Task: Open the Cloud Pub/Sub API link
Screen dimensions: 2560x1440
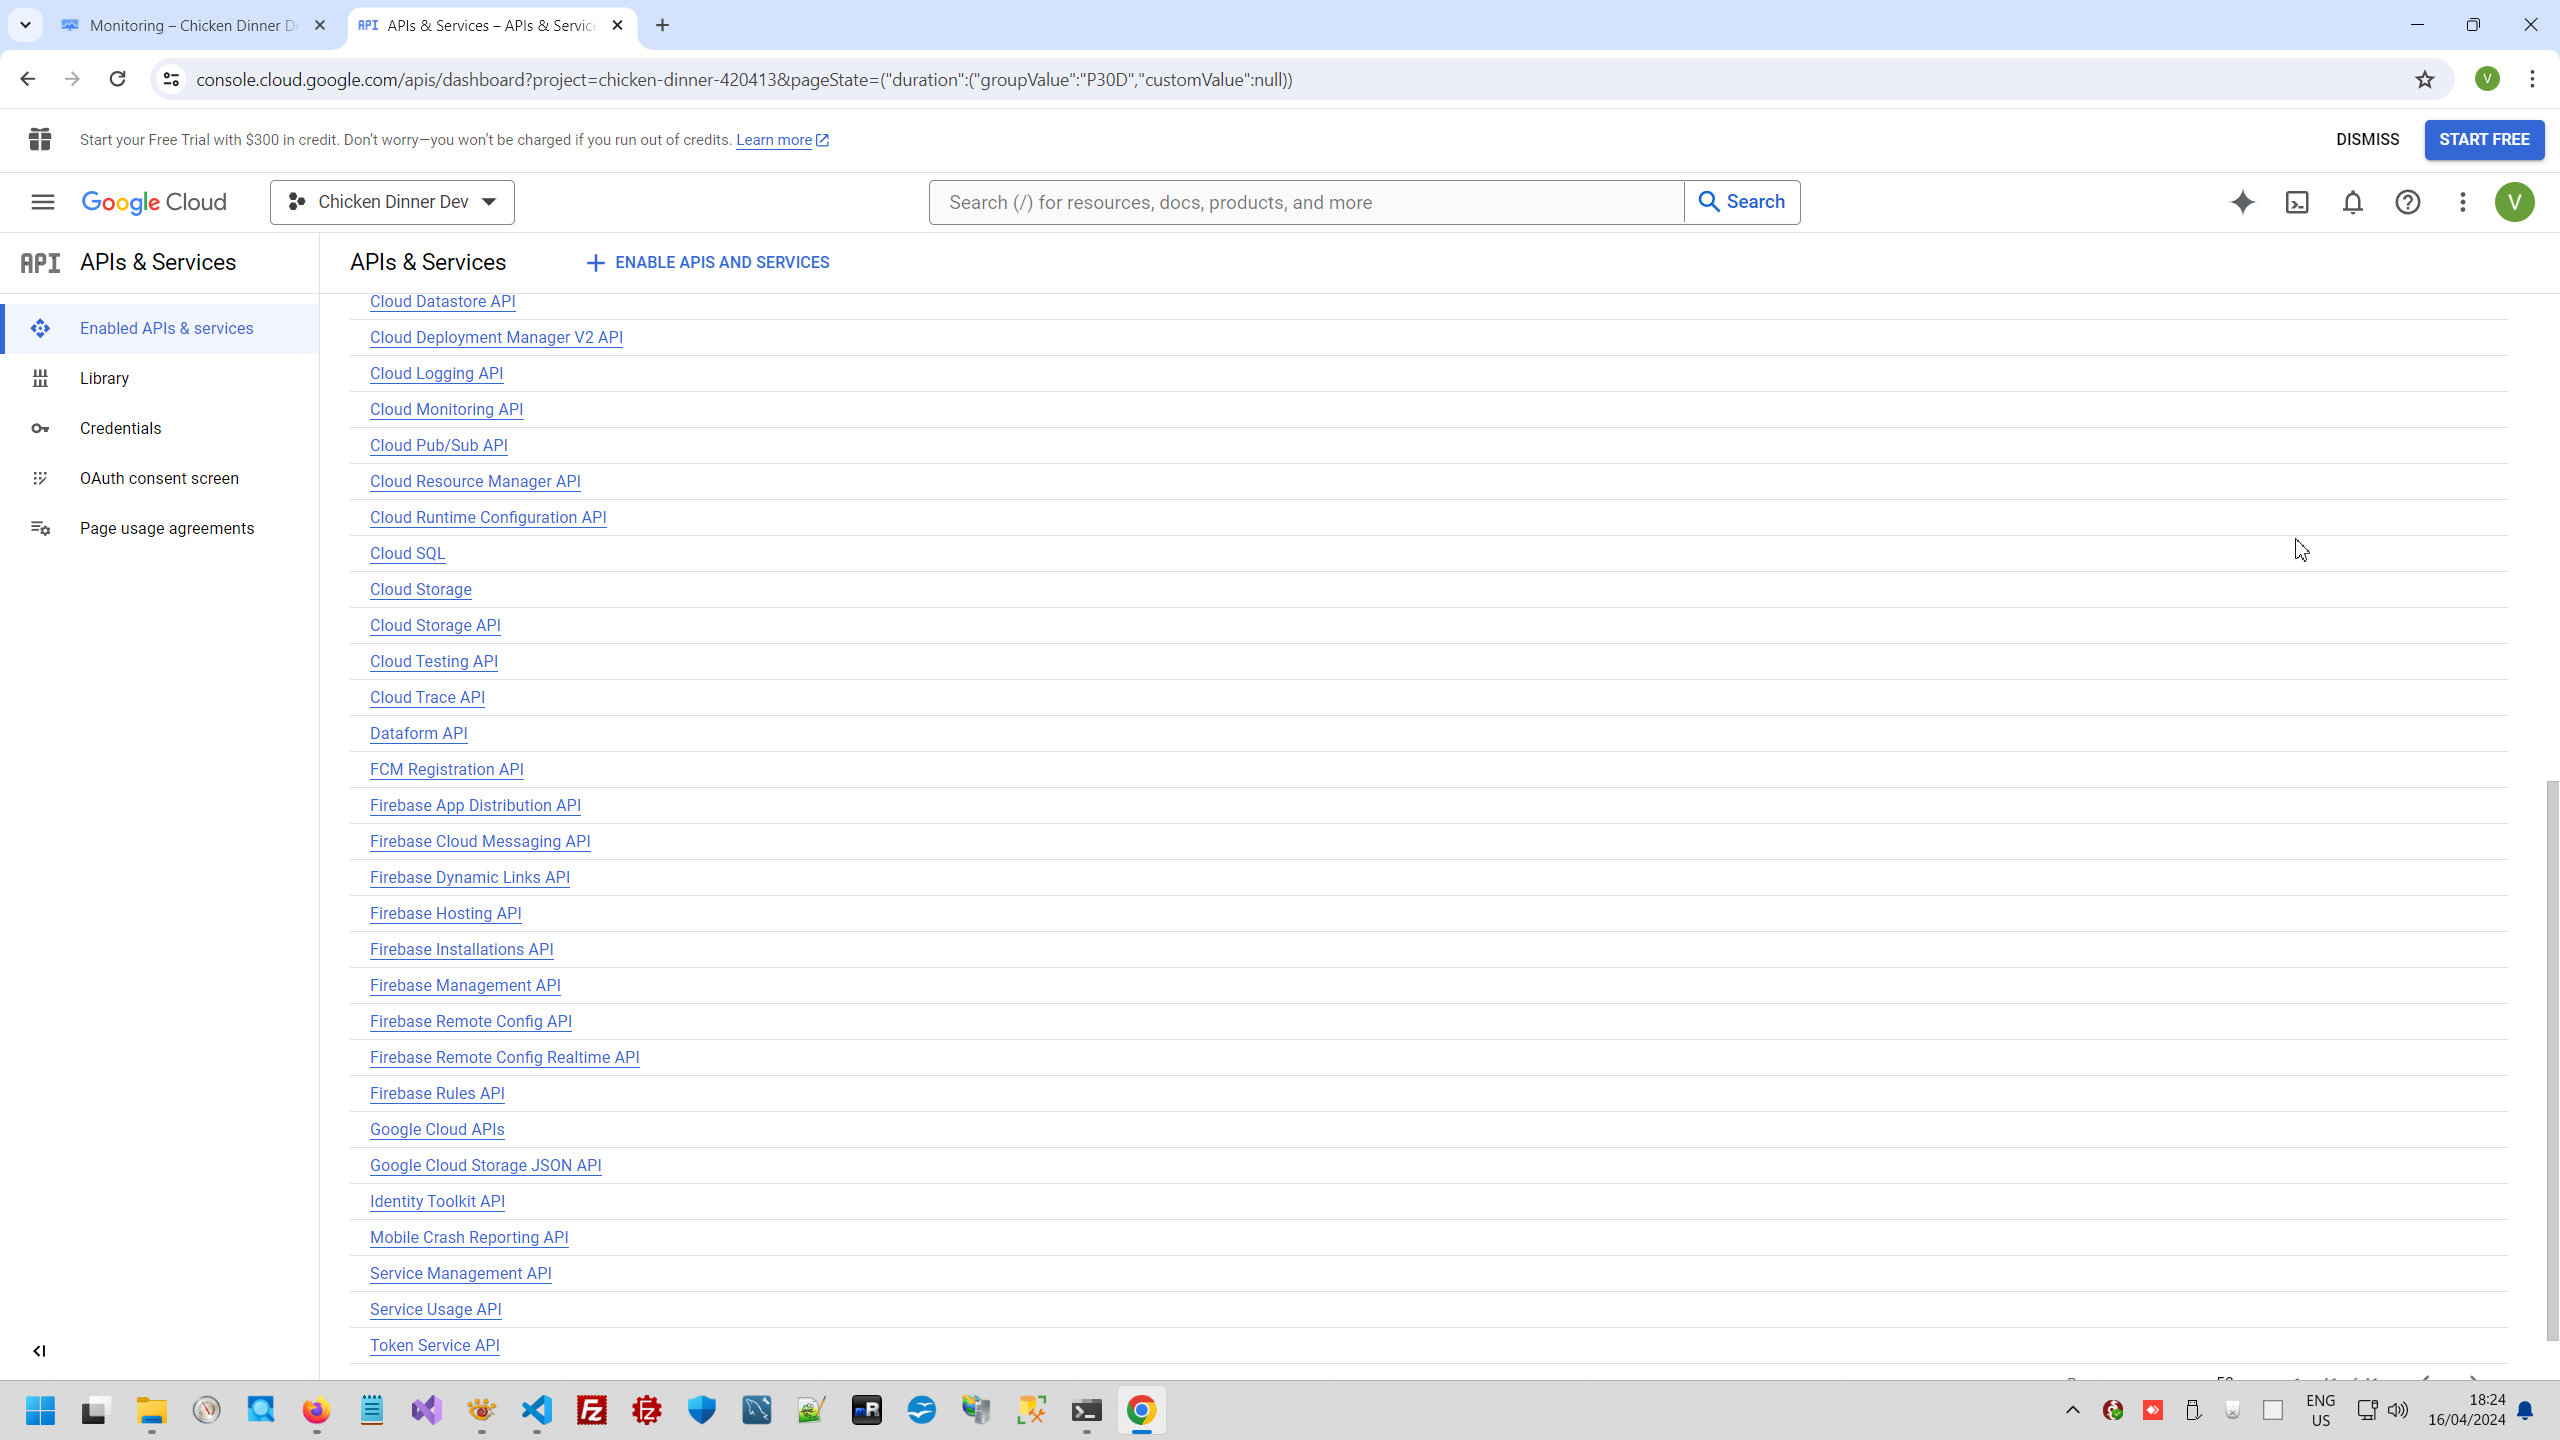Action: coord(438,445)
